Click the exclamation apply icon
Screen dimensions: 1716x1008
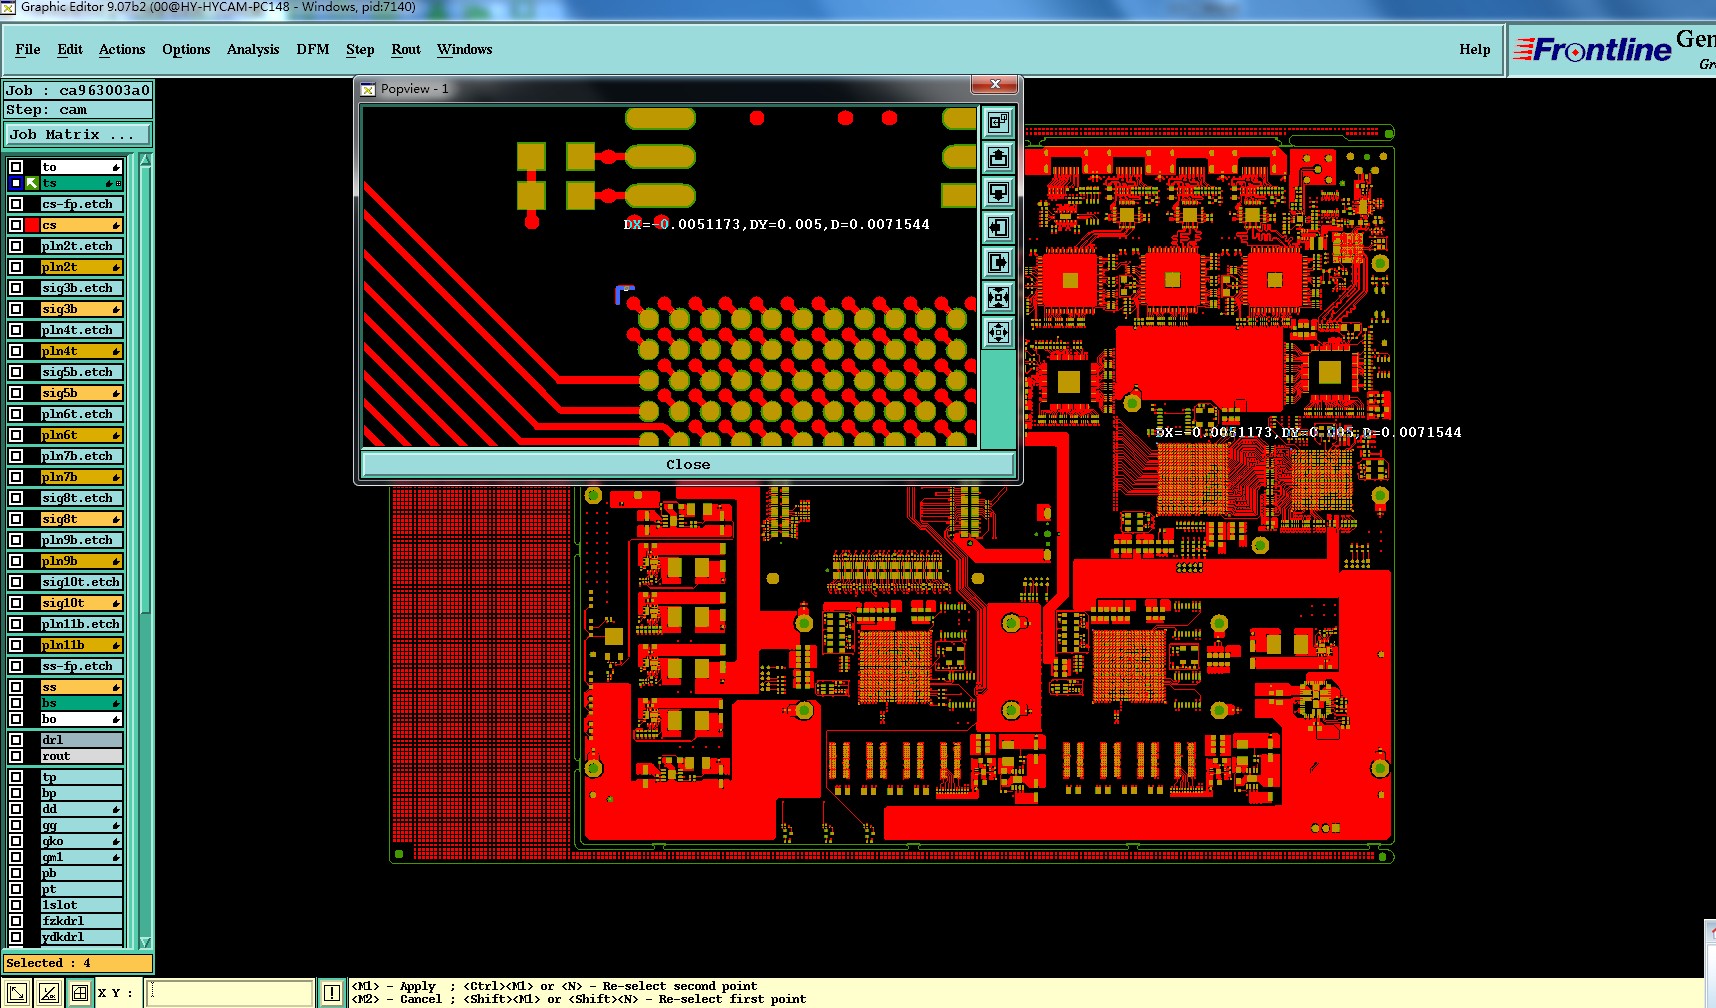click(x=332, y=993)
